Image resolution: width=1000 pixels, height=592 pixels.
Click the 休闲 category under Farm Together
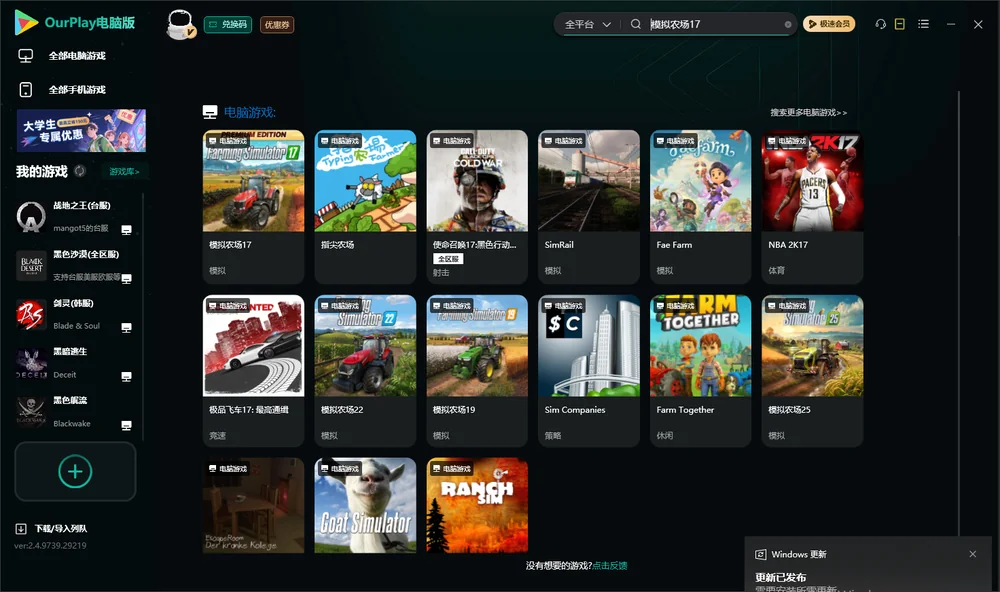[x=665, y=436]
